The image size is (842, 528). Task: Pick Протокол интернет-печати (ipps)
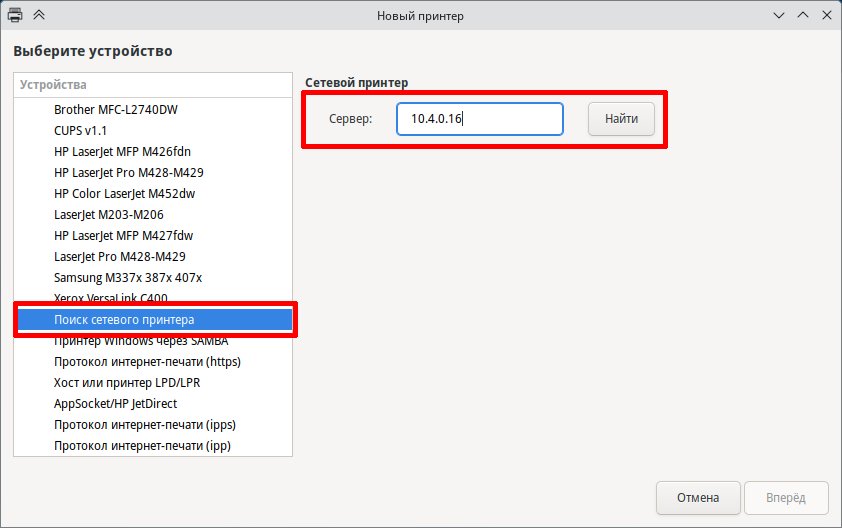point(144,425)
